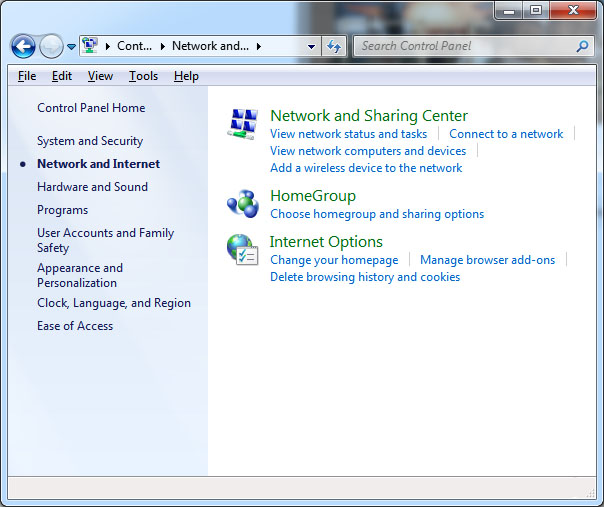Click the HomeGroup spheres icon
The image size is (604, 507).
(x=242, y=204)
